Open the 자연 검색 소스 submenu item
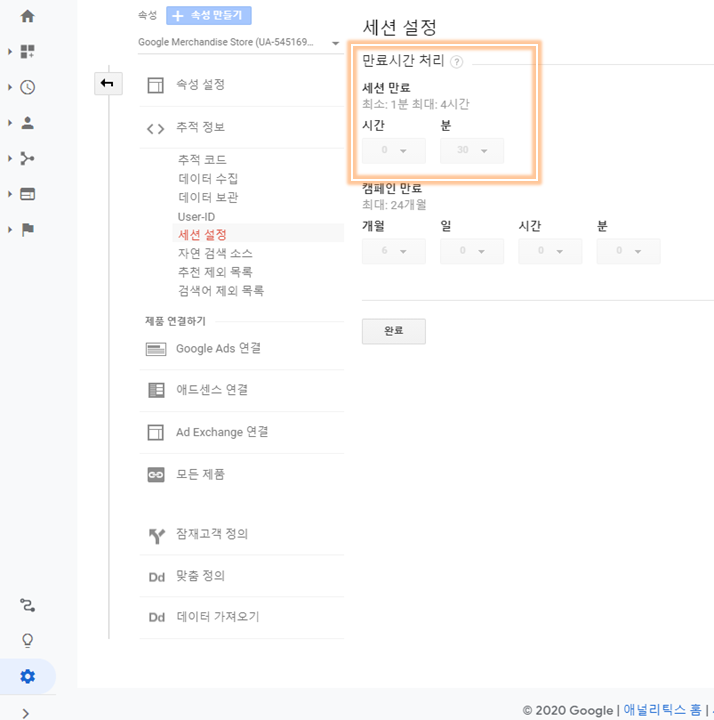 (x=215, y=253)
